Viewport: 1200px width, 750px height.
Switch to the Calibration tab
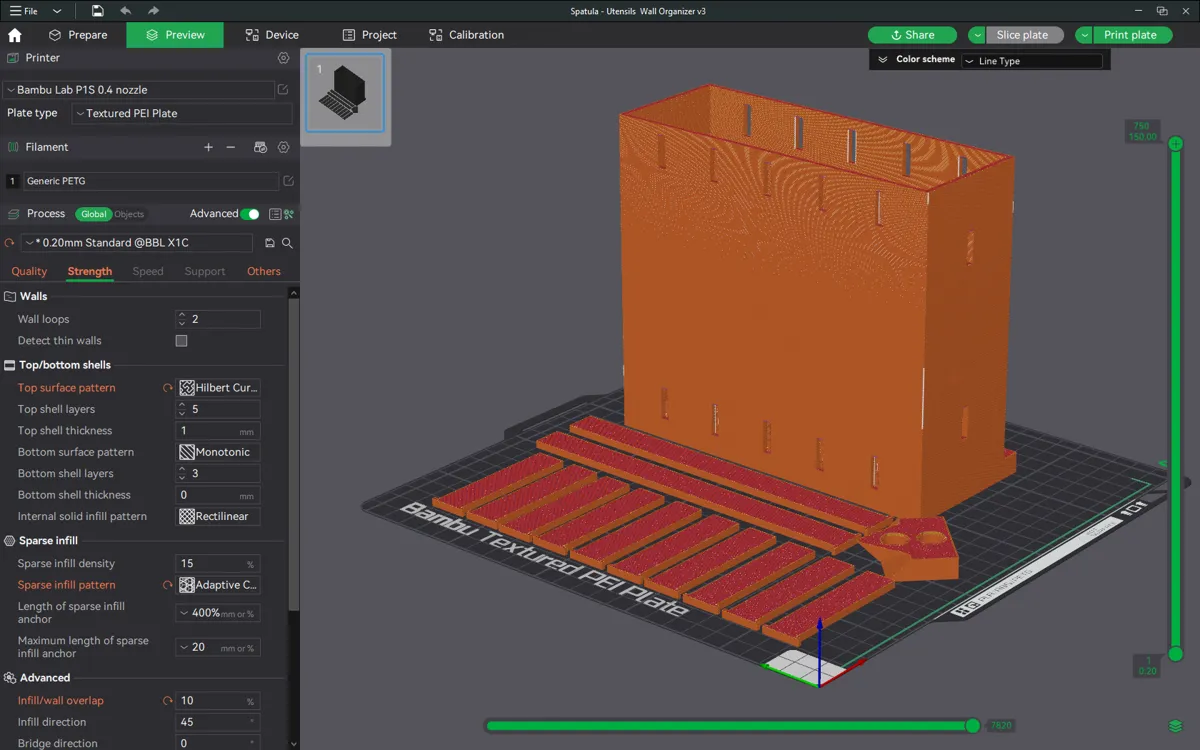pyautogui.click(x=466, y=35)
